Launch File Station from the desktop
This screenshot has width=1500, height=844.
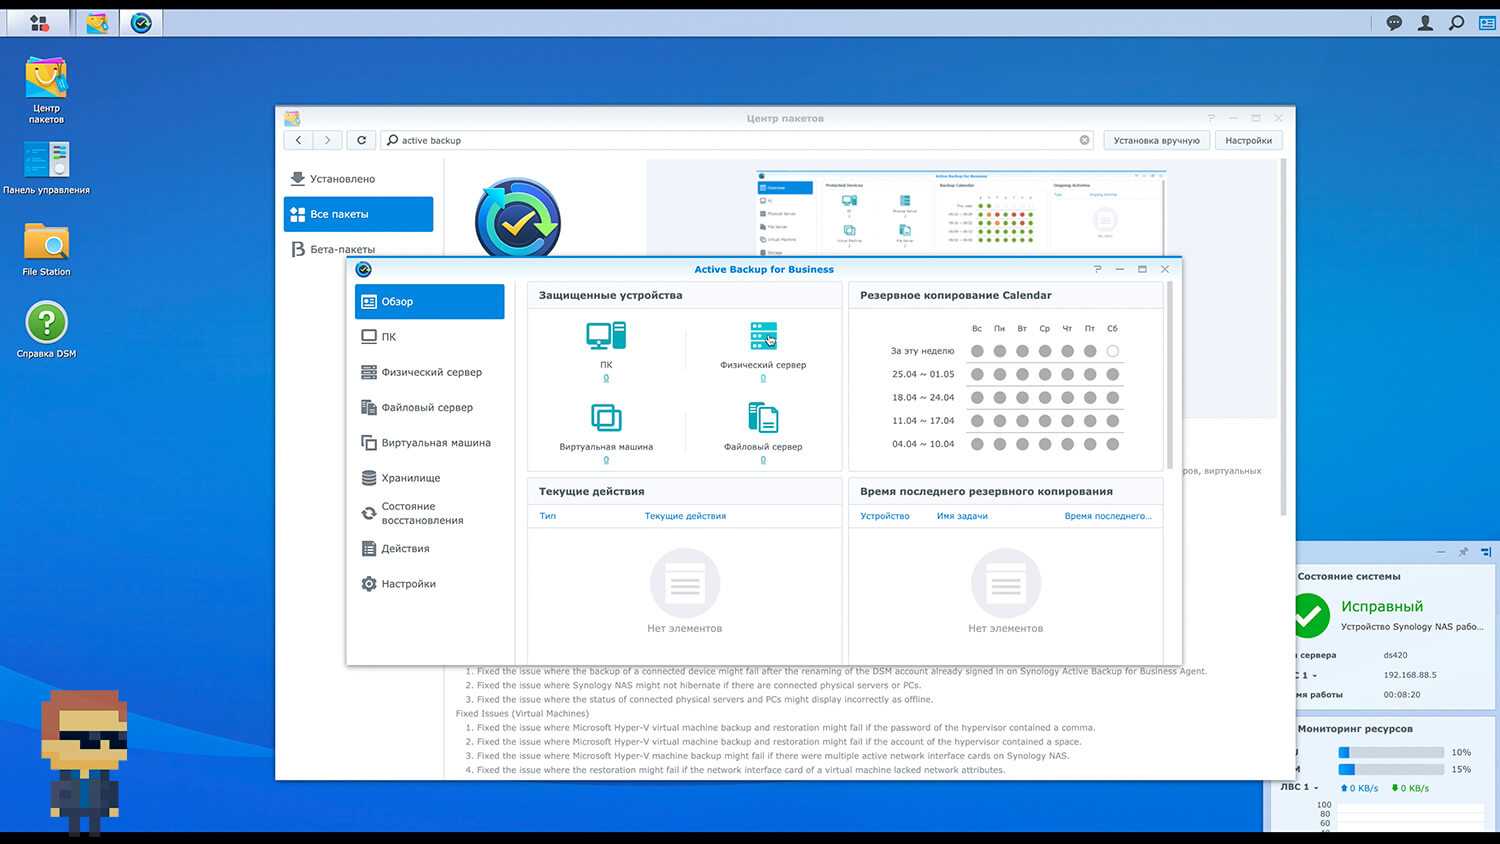pyautogui.click(x=46, y=243)
